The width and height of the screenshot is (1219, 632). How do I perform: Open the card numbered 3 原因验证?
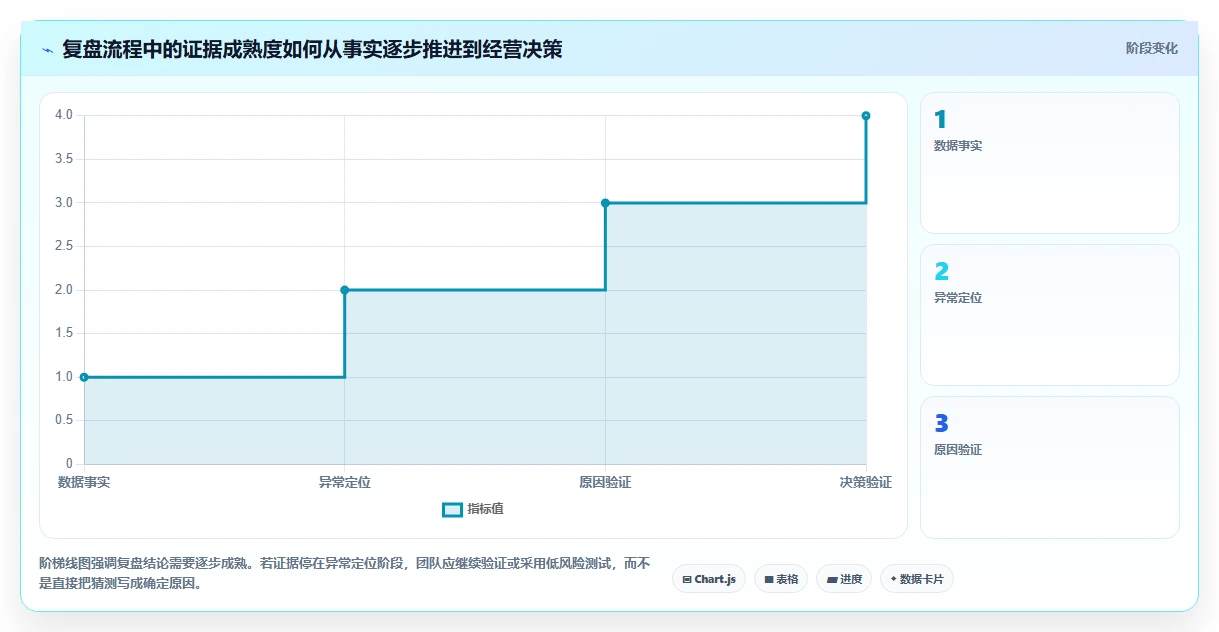[1050, 467]
